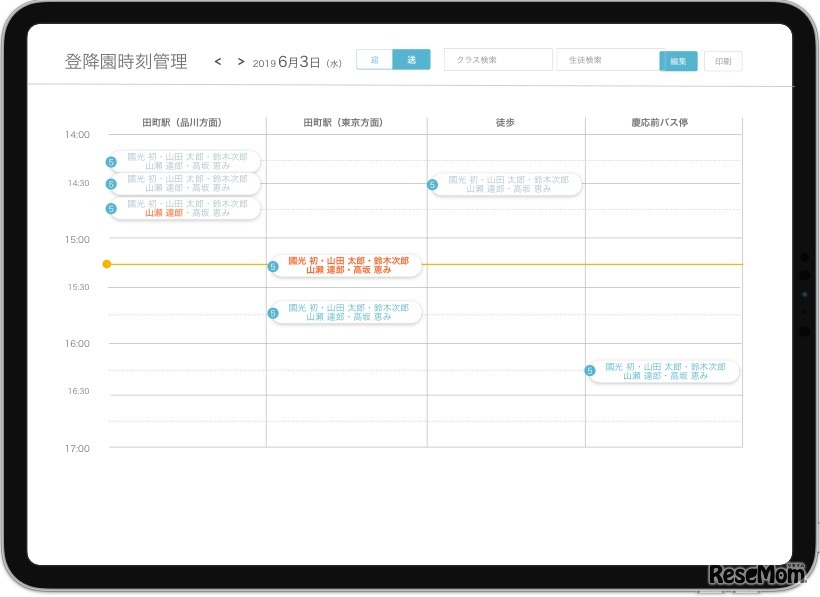Image resolution: width=820 pixels, height=597 pixels.
Task: Click the "5" badge on the 16:15 慶応前バス停 entry
Action: 591,370
